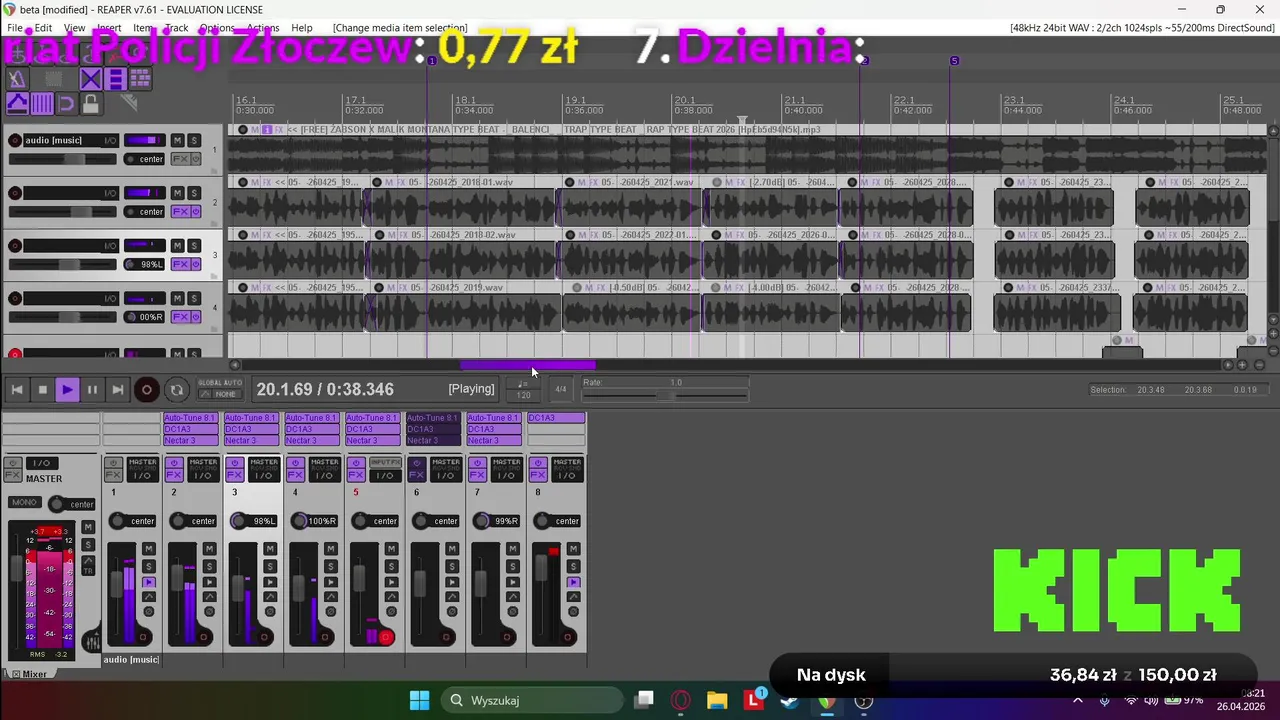Mute the master channel in mixer
Image resolution: width=1280 pixels, height=720 pixels.
[88, 526]
